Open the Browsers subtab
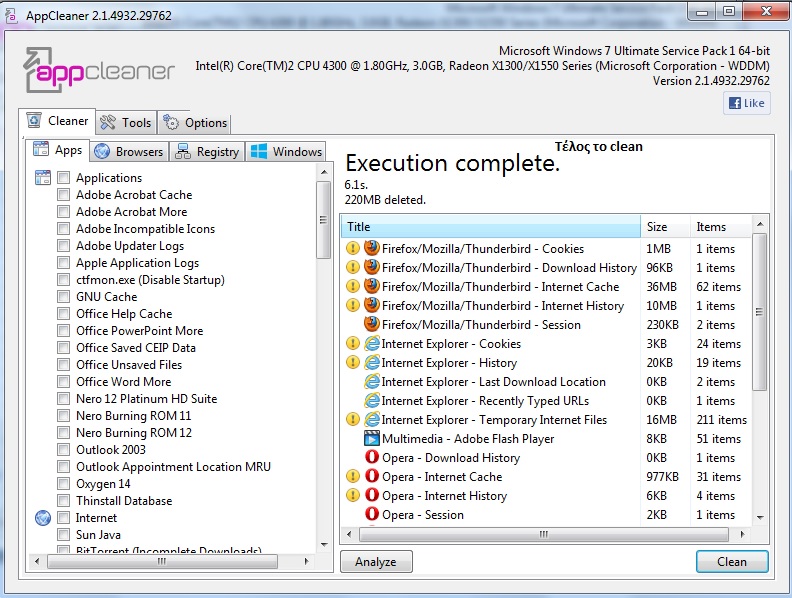The height and width of the screenshot is (598, 792). [129, 152]
